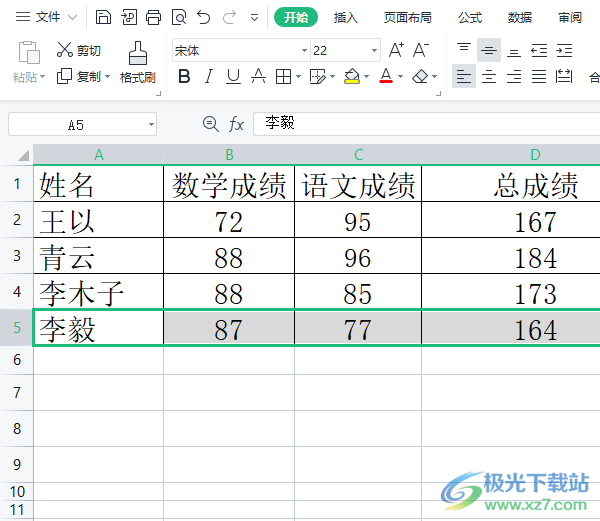Toggle Middle vertical alignment
The image size is (600, 521).
click(489, 50)
